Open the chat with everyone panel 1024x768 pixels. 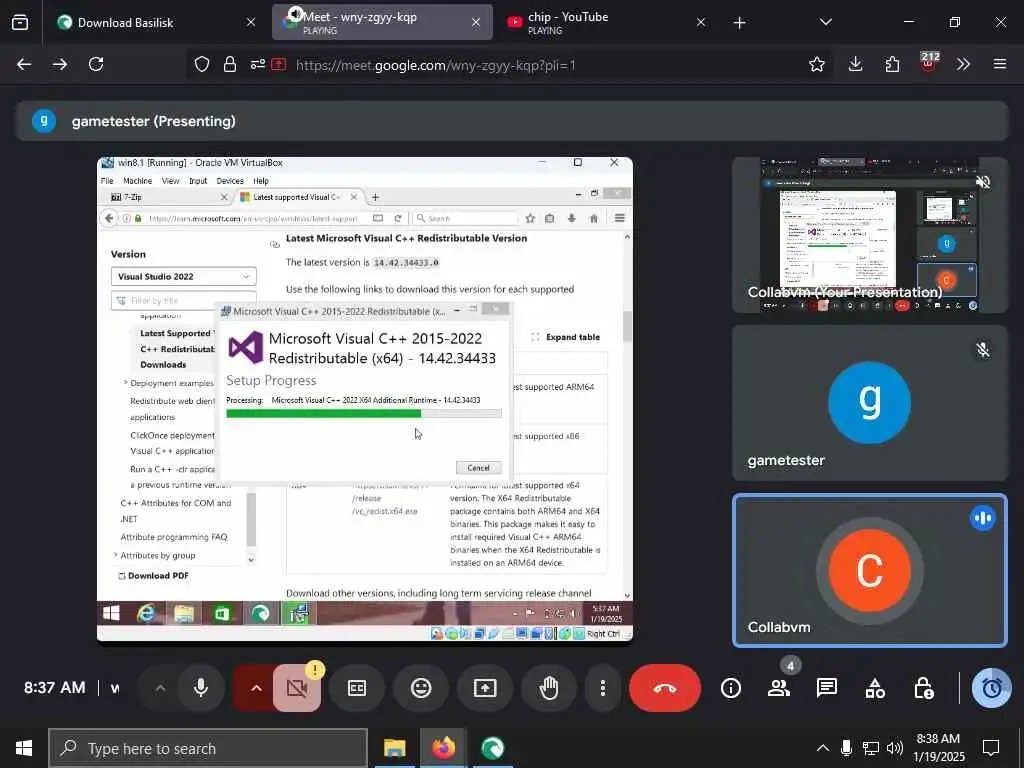[x=827, y=688]
